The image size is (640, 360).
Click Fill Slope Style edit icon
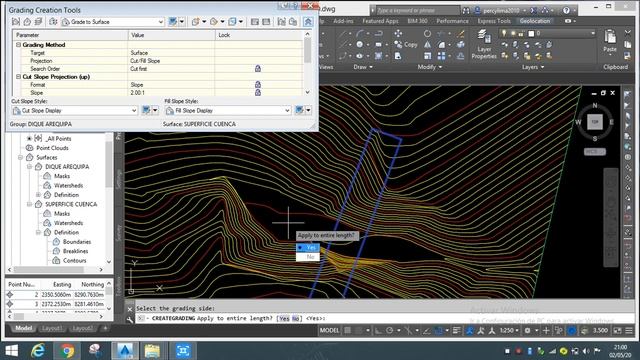[299, 110]
